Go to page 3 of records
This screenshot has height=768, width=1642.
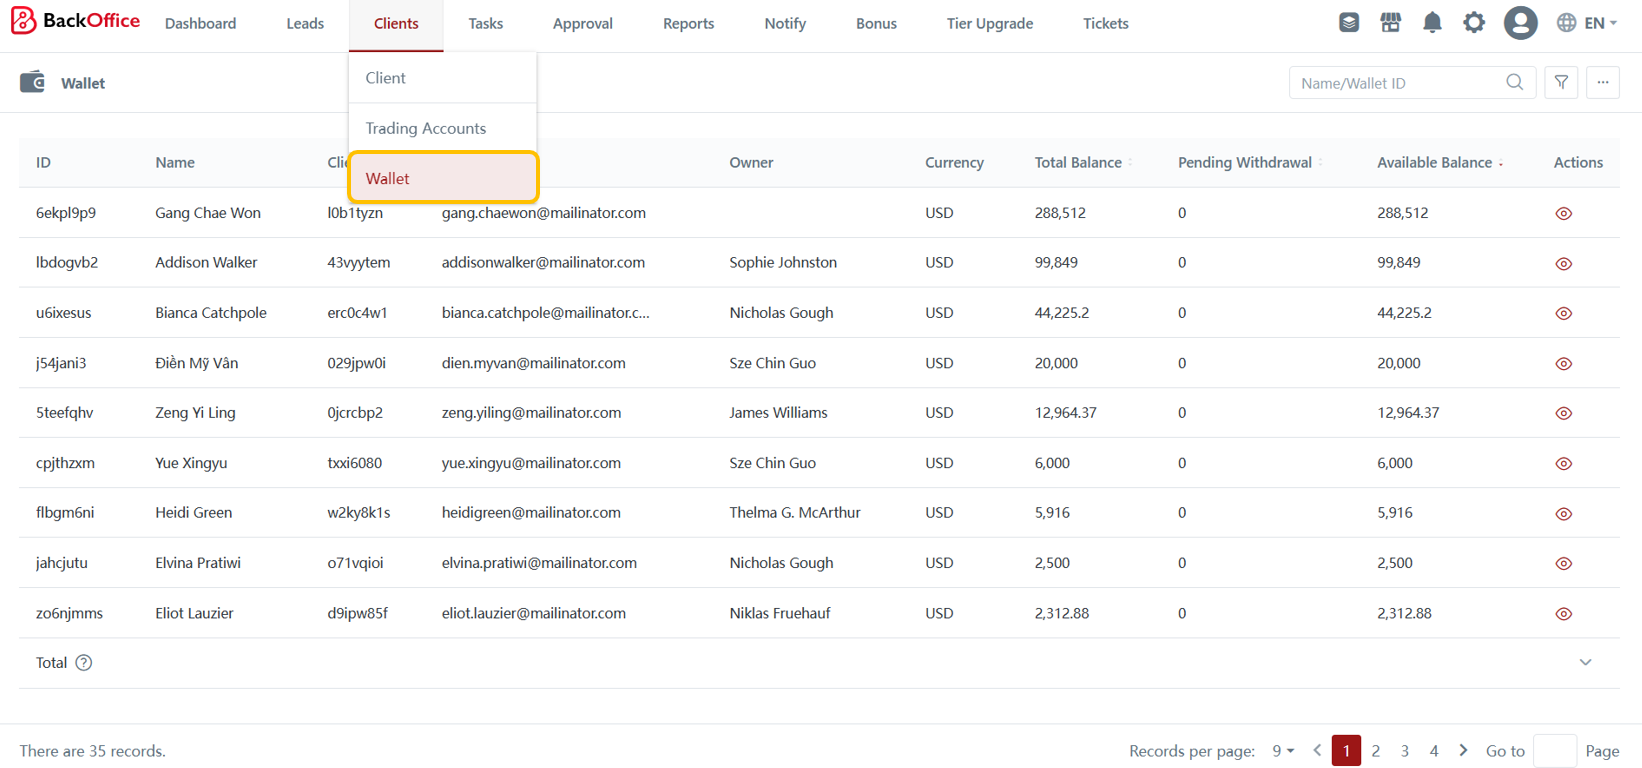(x=1404, y=751)
